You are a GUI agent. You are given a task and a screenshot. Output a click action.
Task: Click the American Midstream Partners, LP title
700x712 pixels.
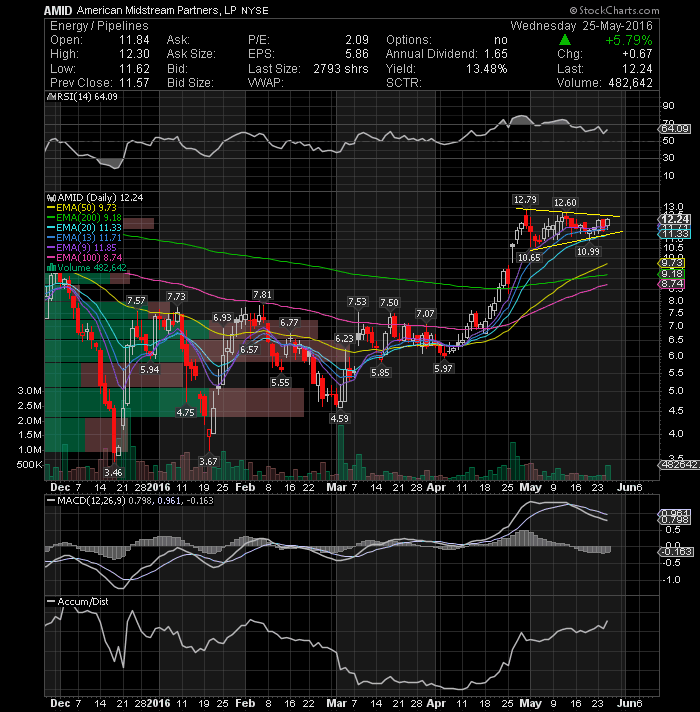[x=157, y=10]
